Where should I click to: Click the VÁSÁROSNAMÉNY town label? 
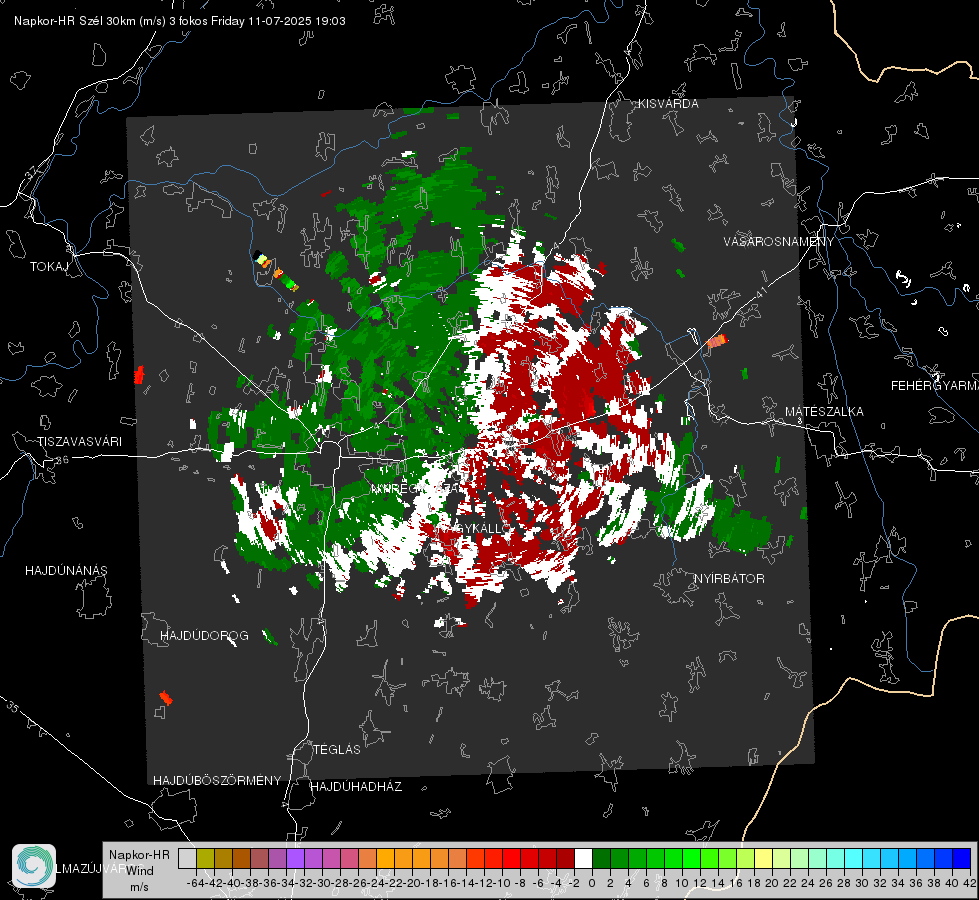coord(779,242)
